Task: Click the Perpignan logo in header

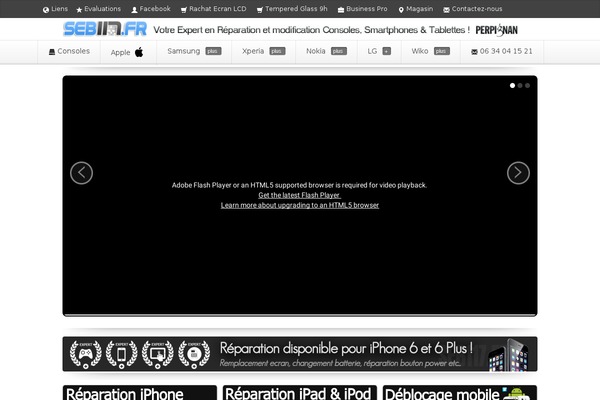Action: (x=496, y=30)
